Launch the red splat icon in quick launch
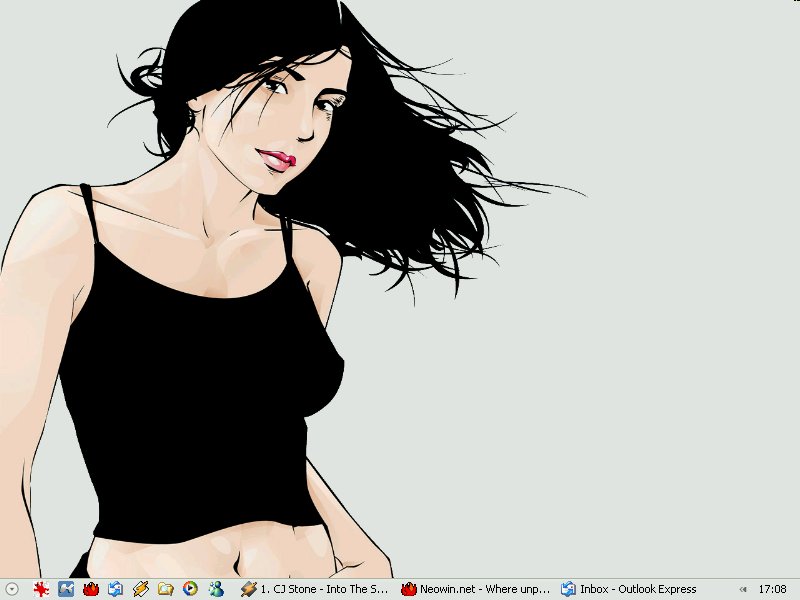The height and width of the screenshot is (600, 800). (x=41, y=589)
